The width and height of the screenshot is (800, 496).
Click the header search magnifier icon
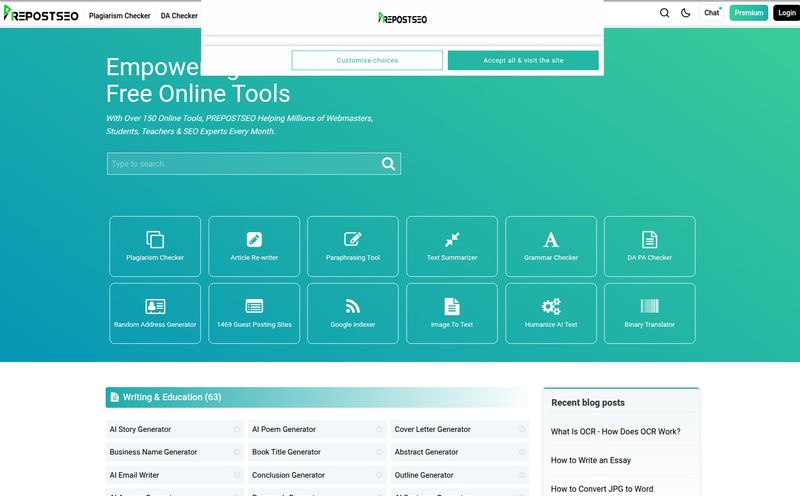tap(664, 13)
